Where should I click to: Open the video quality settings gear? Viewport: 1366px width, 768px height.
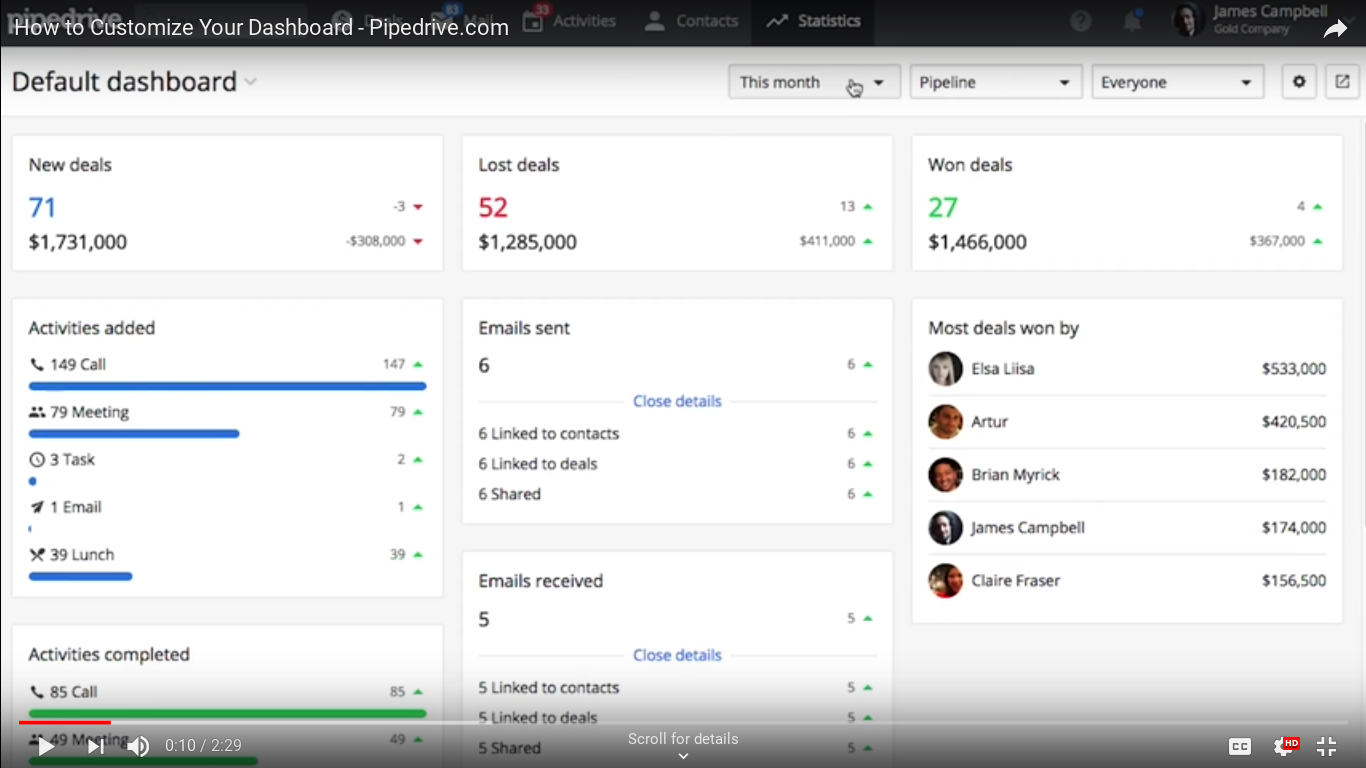pos(1283,746)
